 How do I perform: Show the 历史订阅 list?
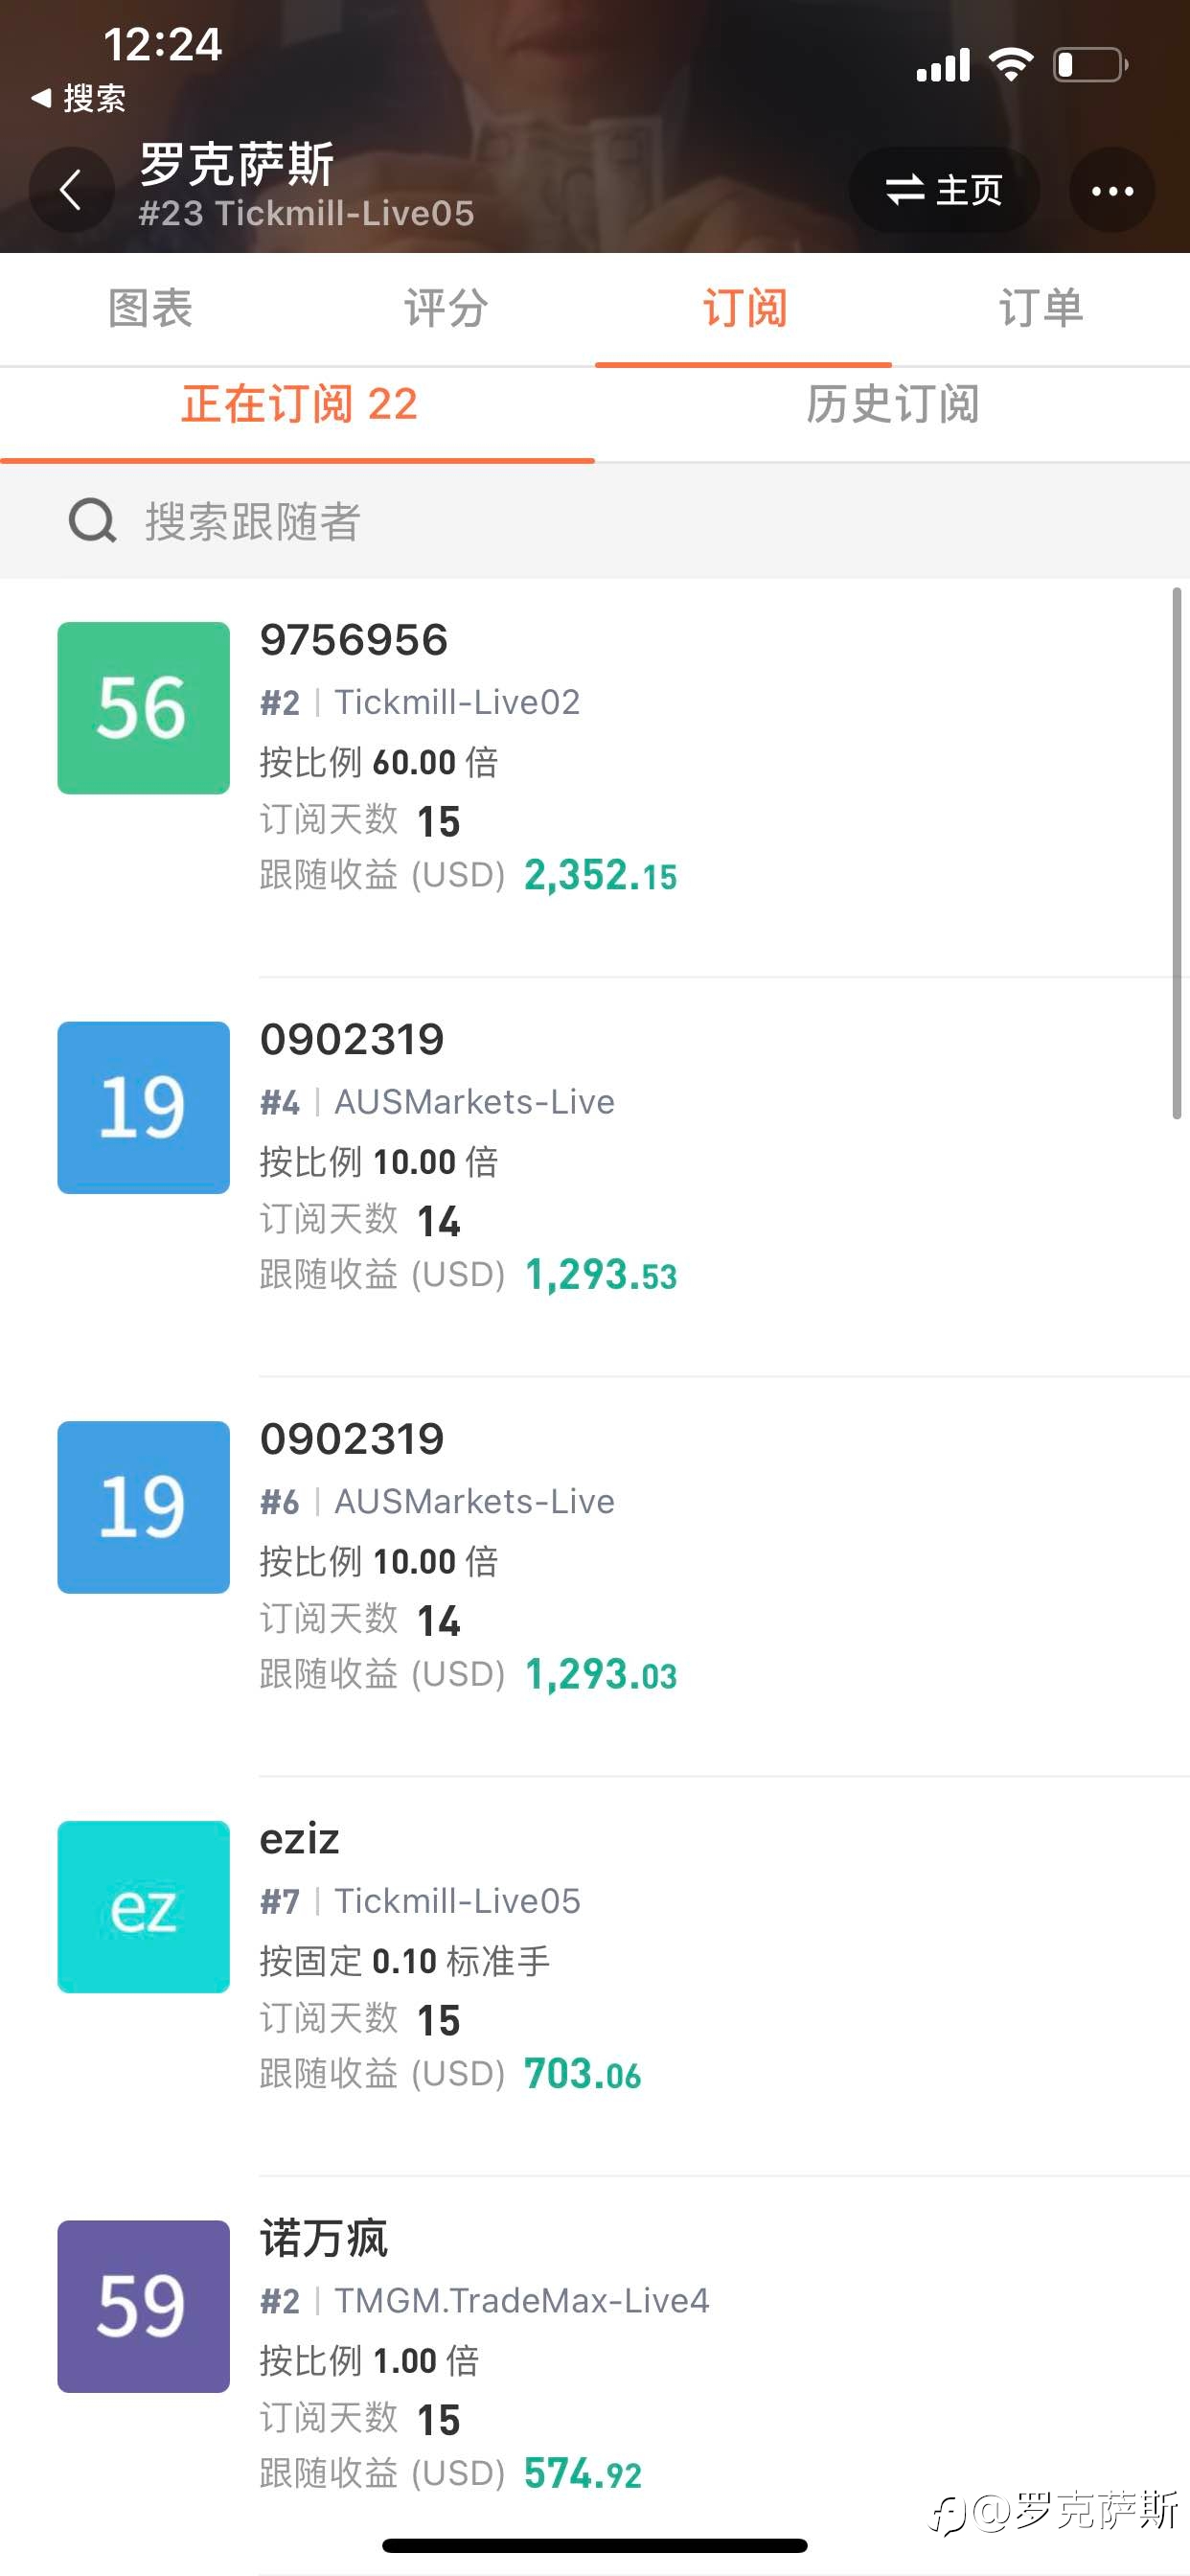pyautogui.click(x=892, y=404)
